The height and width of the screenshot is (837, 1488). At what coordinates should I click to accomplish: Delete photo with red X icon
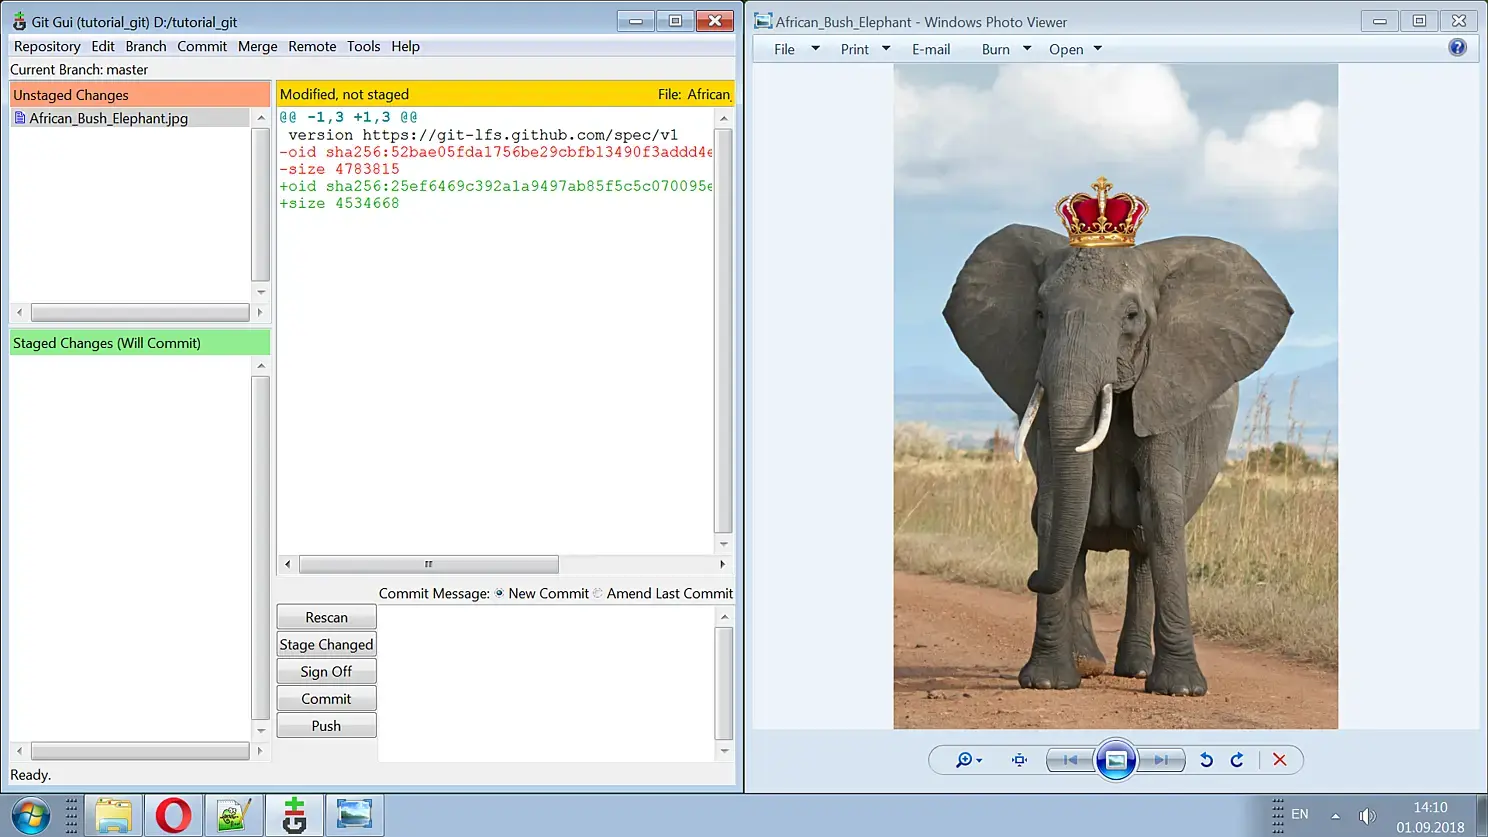(x=1279, y=760)
